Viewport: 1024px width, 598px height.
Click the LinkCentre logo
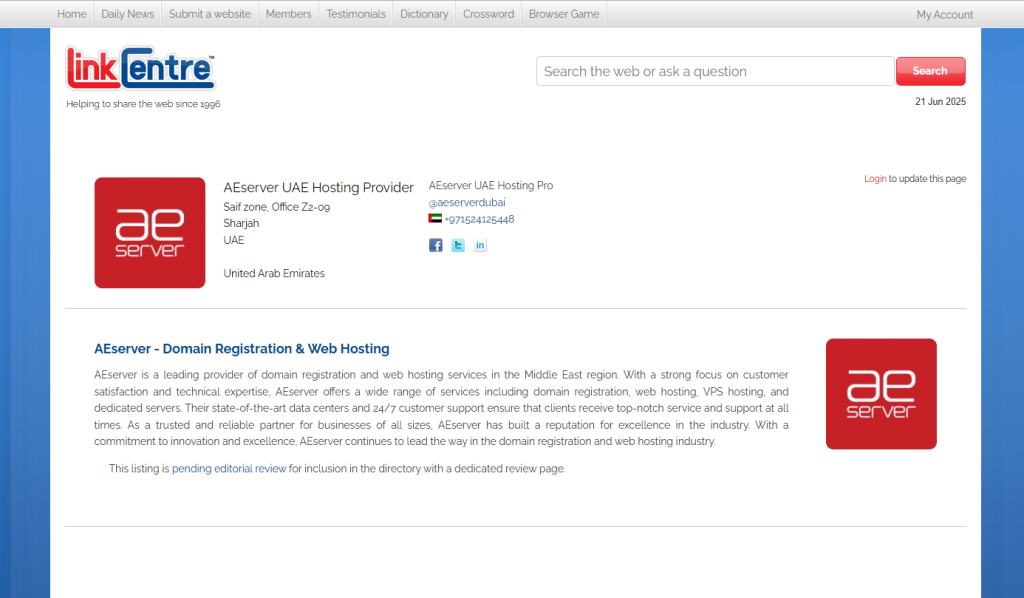tap(140, 68)
